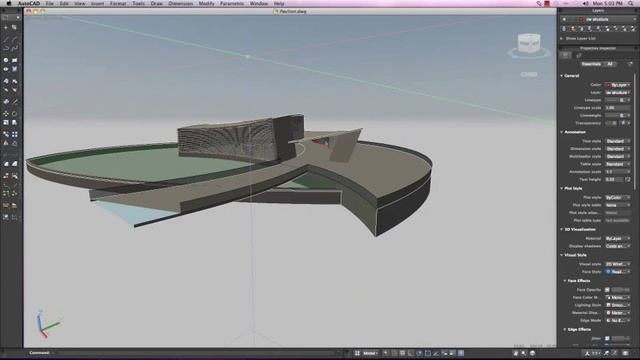Open the Text style Standard dropdown
640x360 pixels.
point(618,141)
